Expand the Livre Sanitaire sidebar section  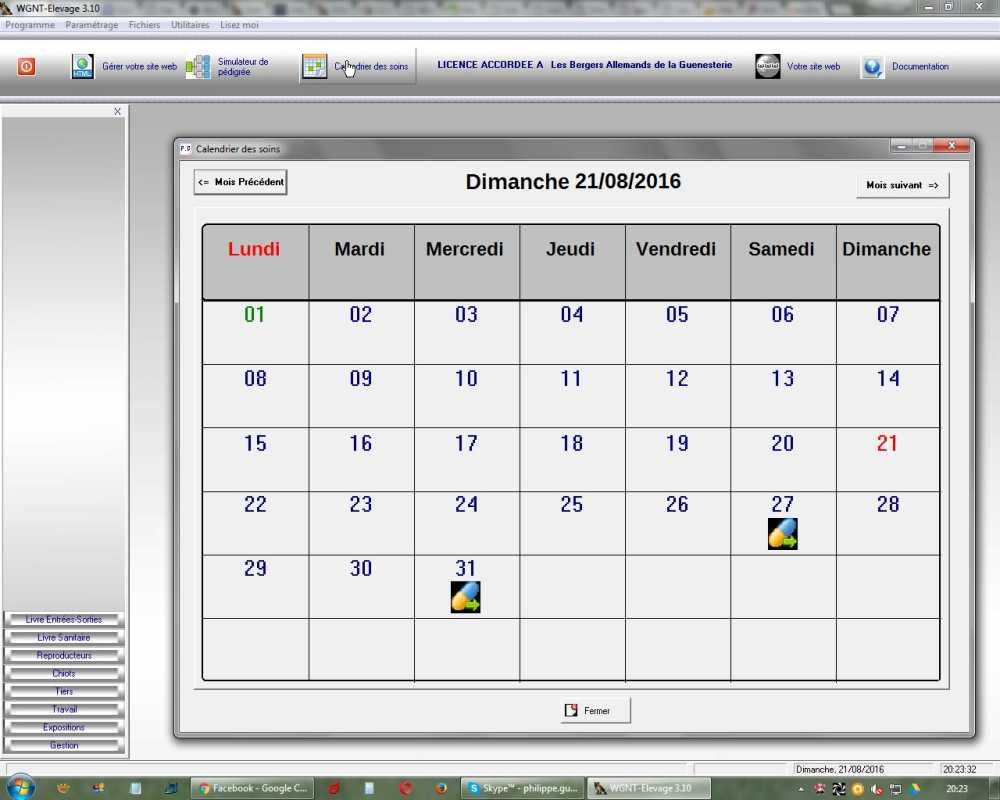click(64, 638)
